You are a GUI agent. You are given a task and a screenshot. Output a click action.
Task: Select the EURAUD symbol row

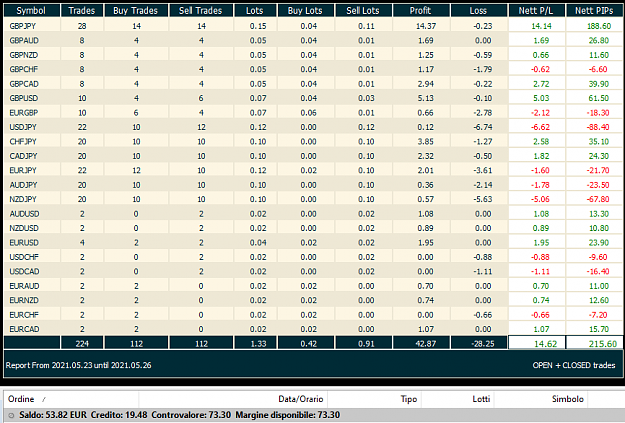point(313,286)
